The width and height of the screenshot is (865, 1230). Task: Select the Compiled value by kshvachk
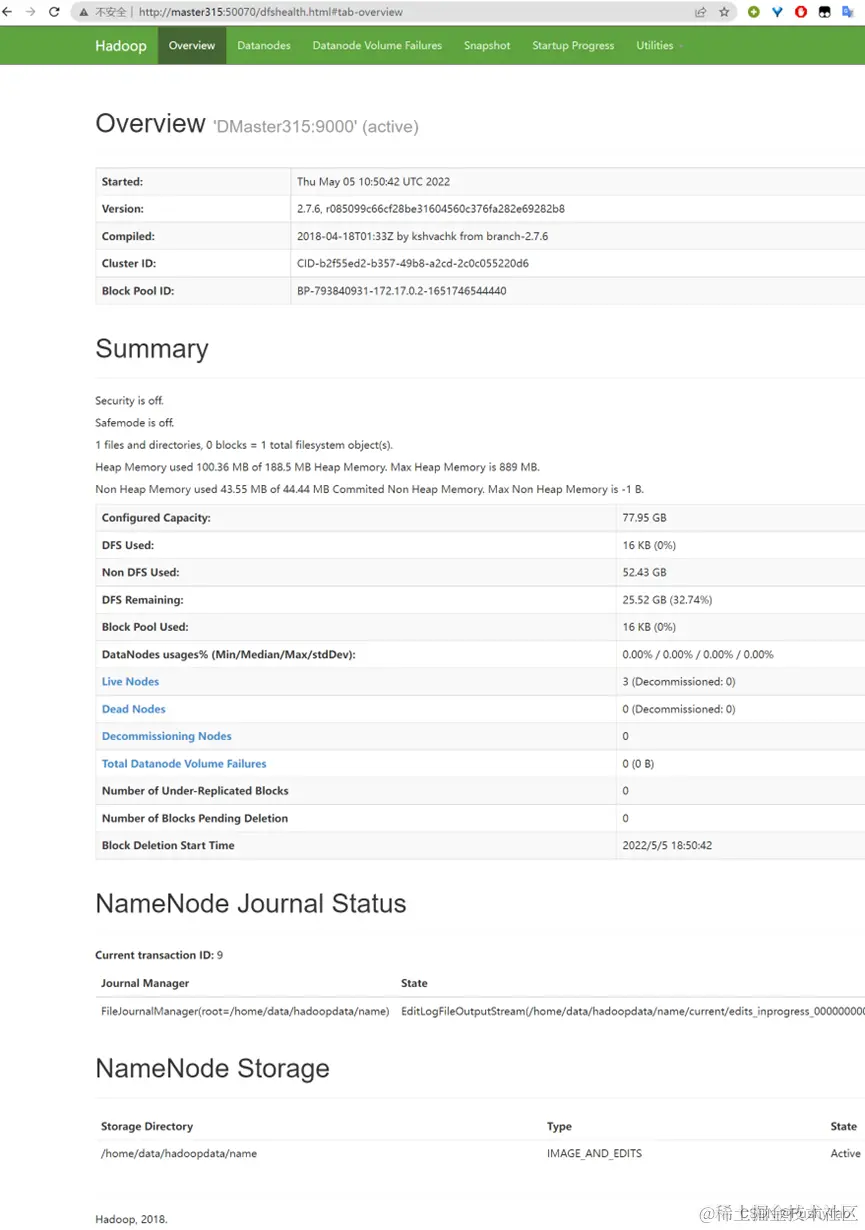pyautogui.click(x=422, y=237)
